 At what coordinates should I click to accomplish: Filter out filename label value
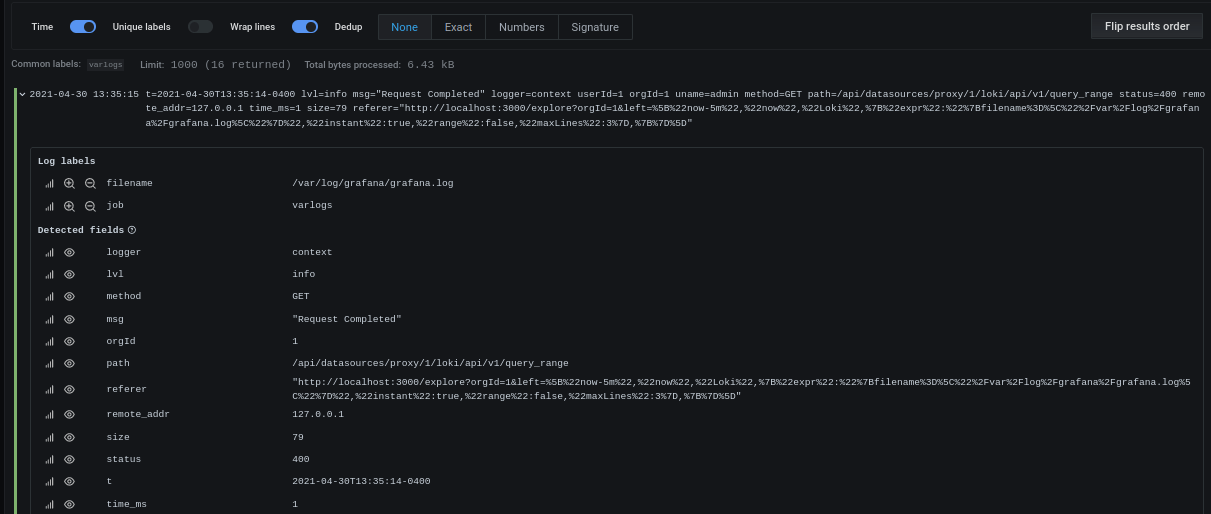point(90,184)
